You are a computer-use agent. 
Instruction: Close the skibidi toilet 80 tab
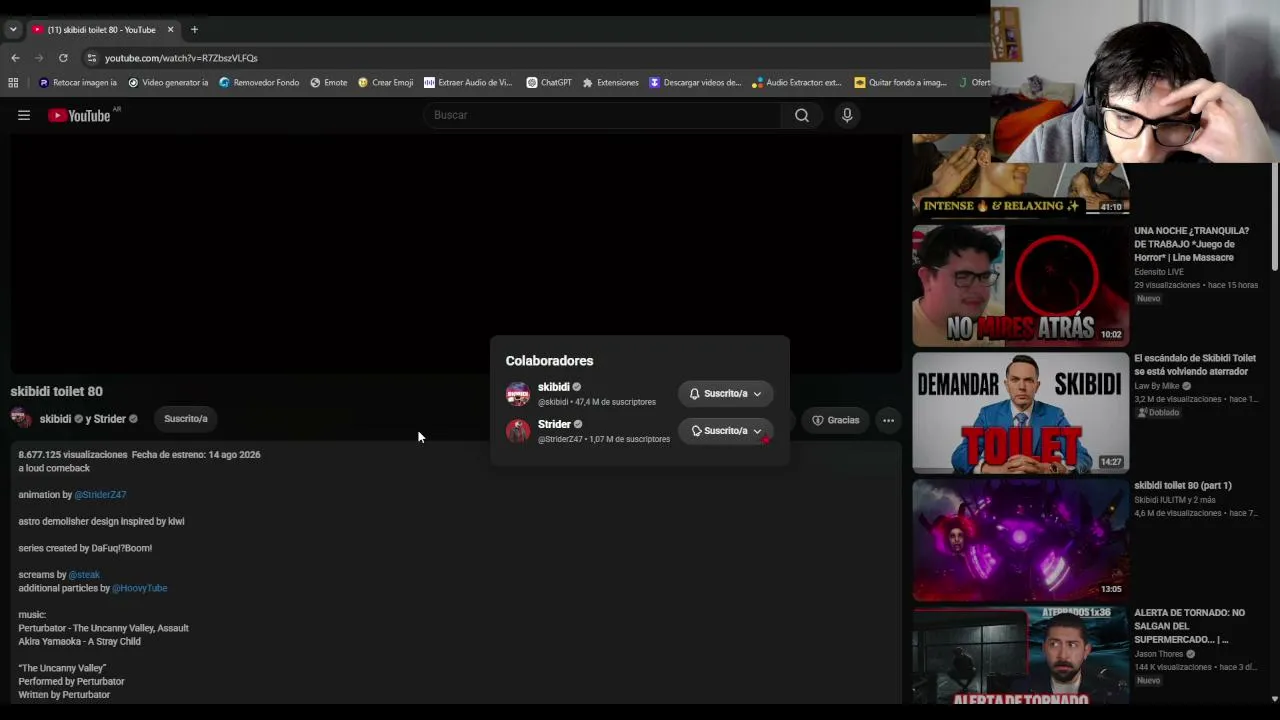click(x=171, y=30)
